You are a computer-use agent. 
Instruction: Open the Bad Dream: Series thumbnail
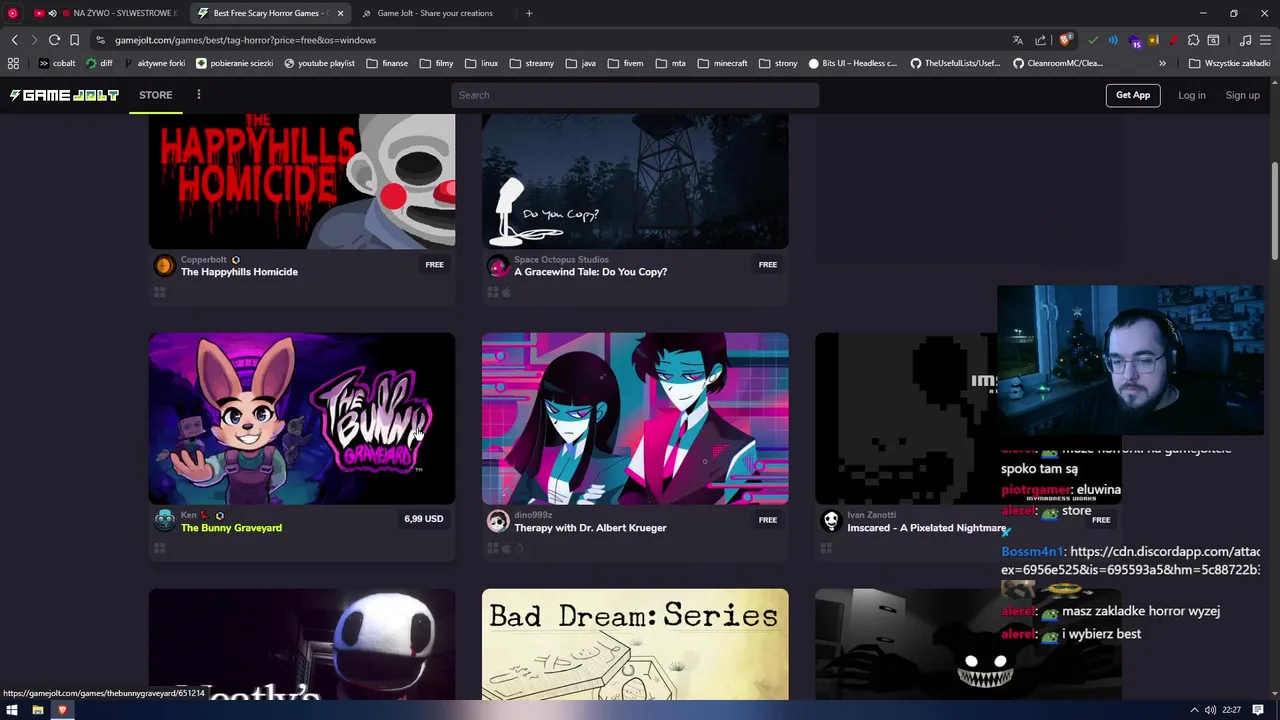(635, 645)
